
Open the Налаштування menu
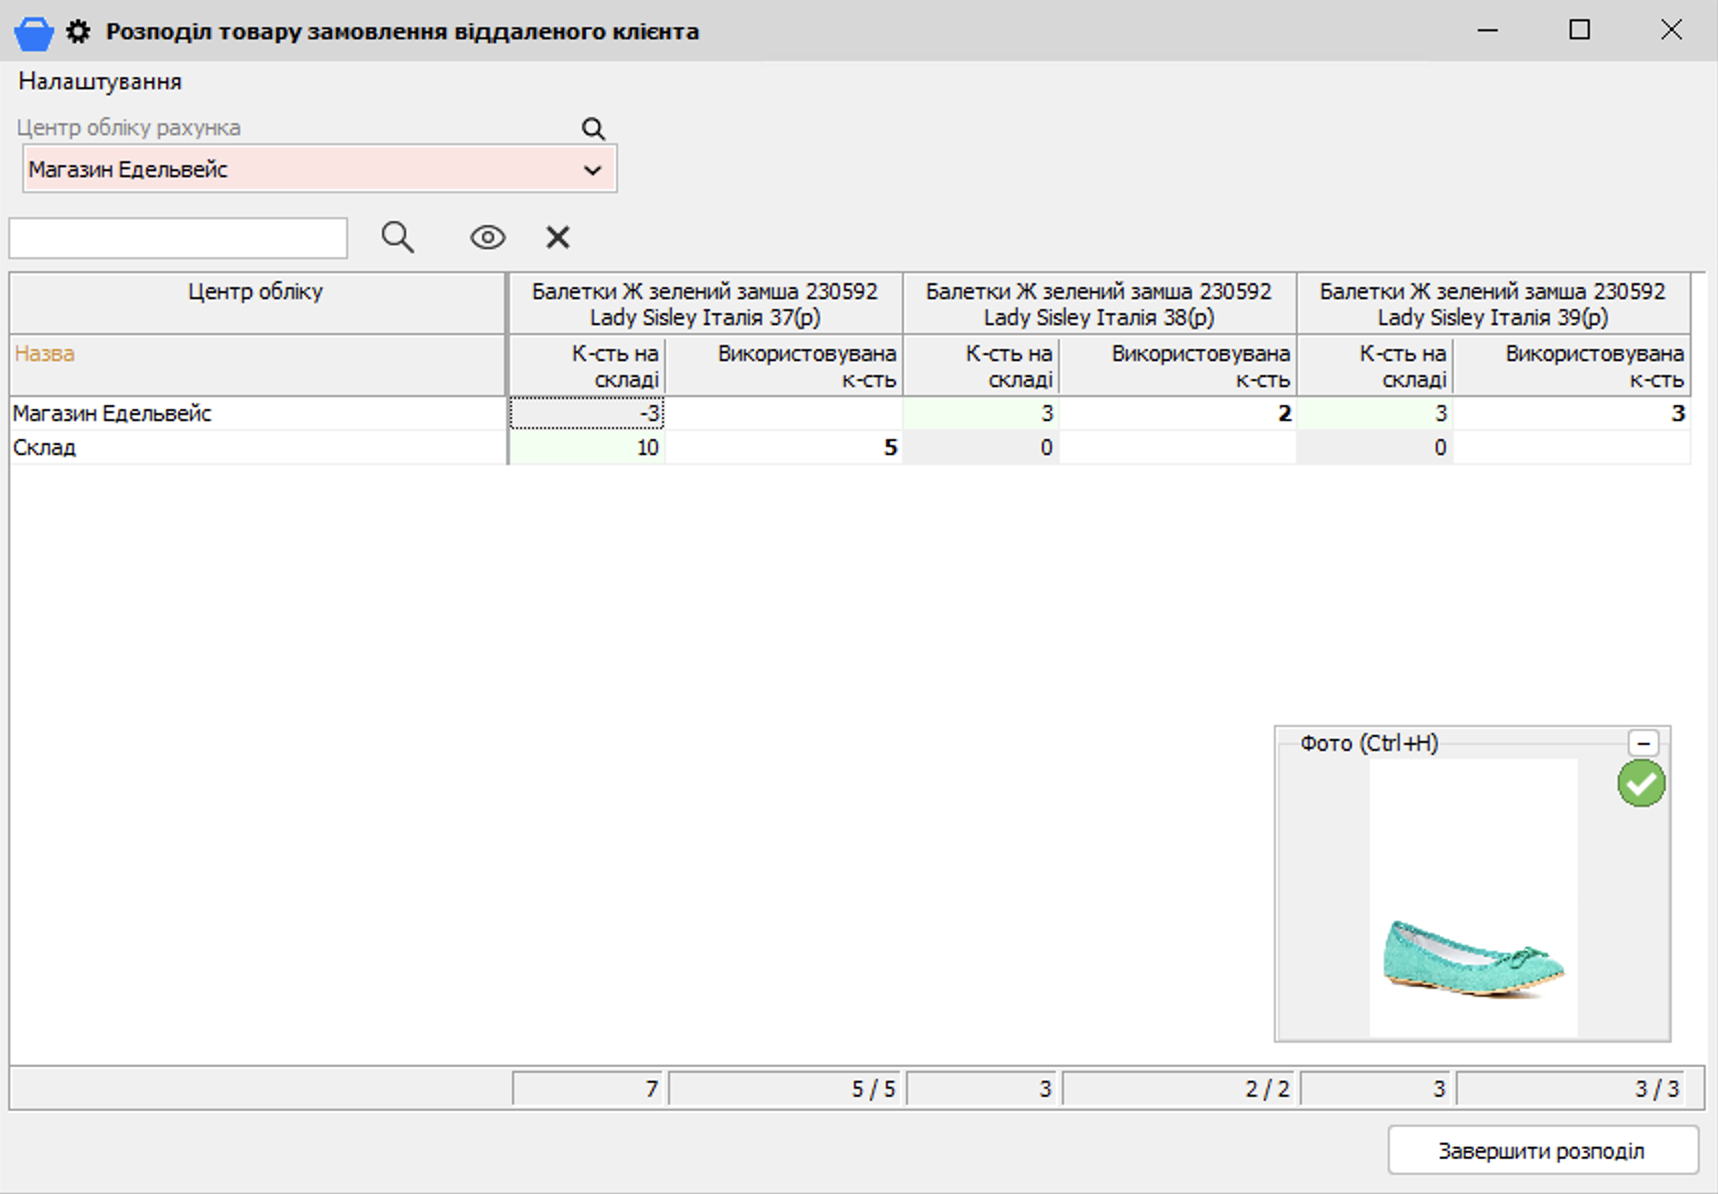(100, 82)
